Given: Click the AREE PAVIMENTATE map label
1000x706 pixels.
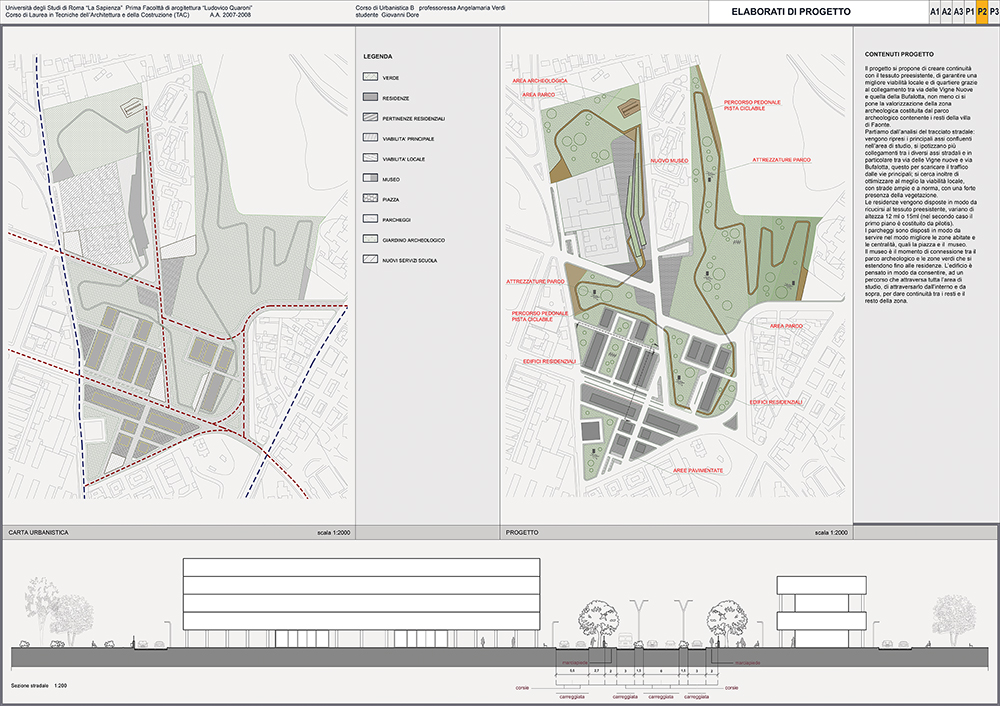Looking at the screenshot, I should click(697, 469).
